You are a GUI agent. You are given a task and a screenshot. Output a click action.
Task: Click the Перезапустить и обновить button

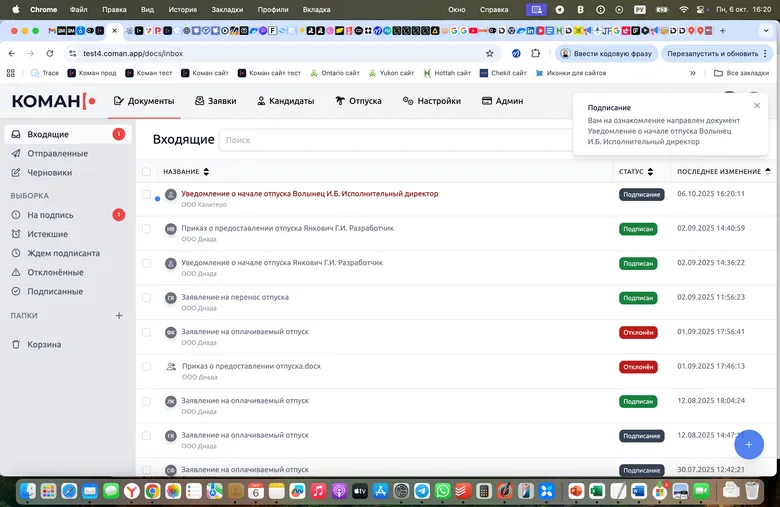pos(713,53)
